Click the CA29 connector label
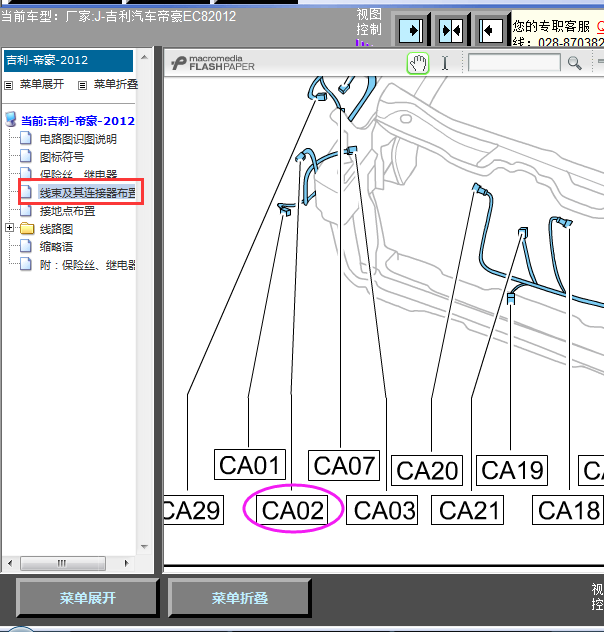The width and height of the screenshot is (604, 632). (x=193, y=510)
